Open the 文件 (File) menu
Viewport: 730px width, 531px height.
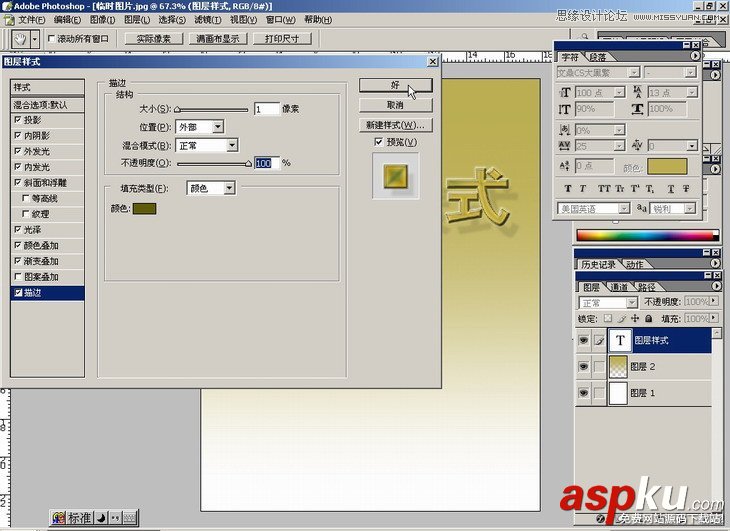pyautogui.click(x=31, y=20)
